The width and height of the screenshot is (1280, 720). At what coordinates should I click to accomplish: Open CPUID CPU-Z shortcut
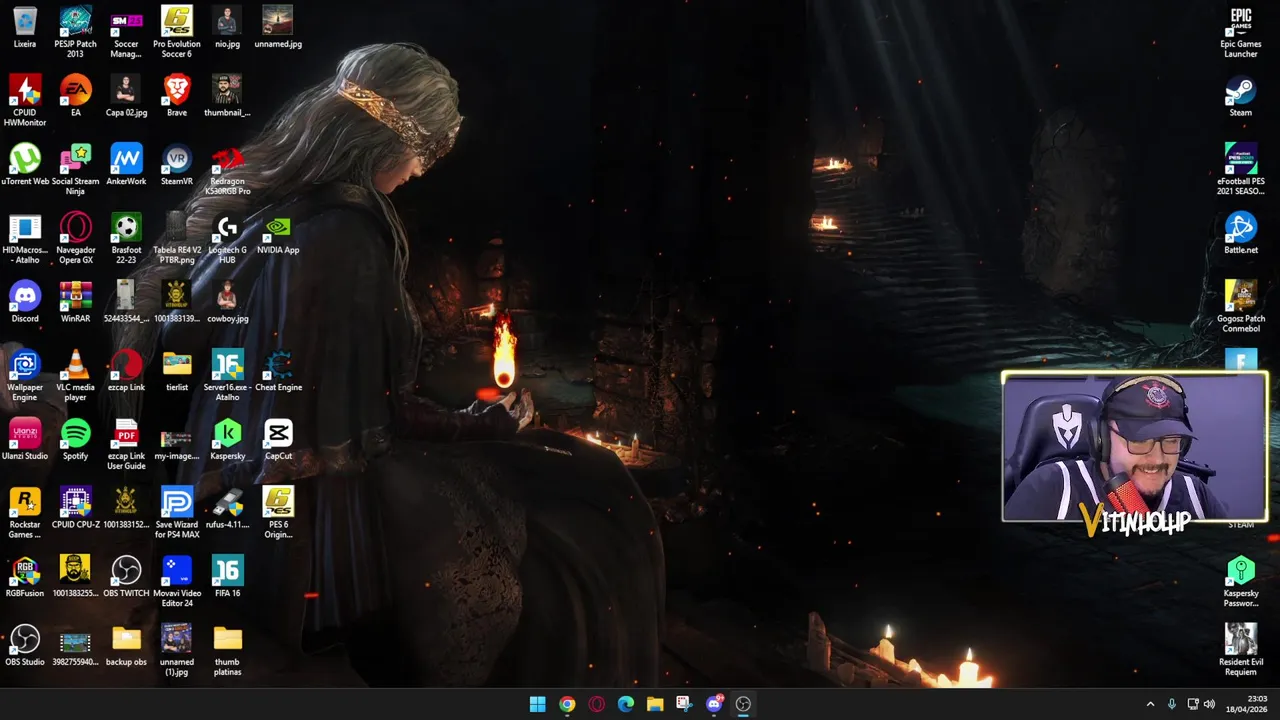pos(75,508)
